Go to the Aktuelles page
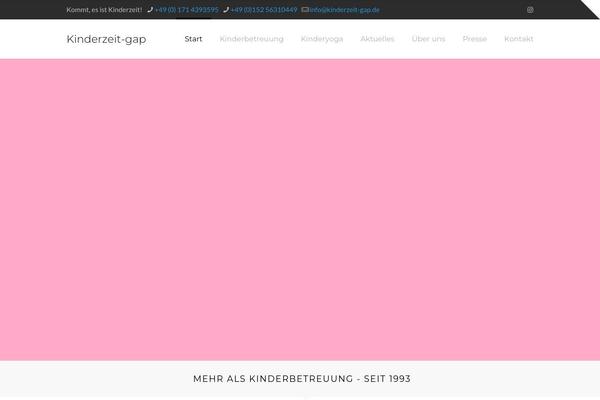The width and height of the screenshot is (600, 400). coord(377,39)
